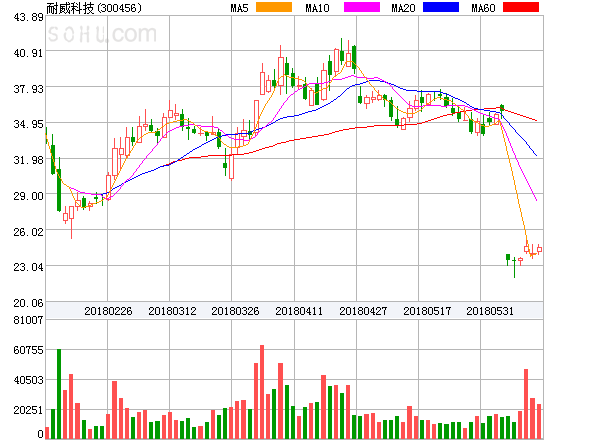Screen dimensions: 600x440
Task: Click the 31.98 price axis label
Action: pos(28,160)
